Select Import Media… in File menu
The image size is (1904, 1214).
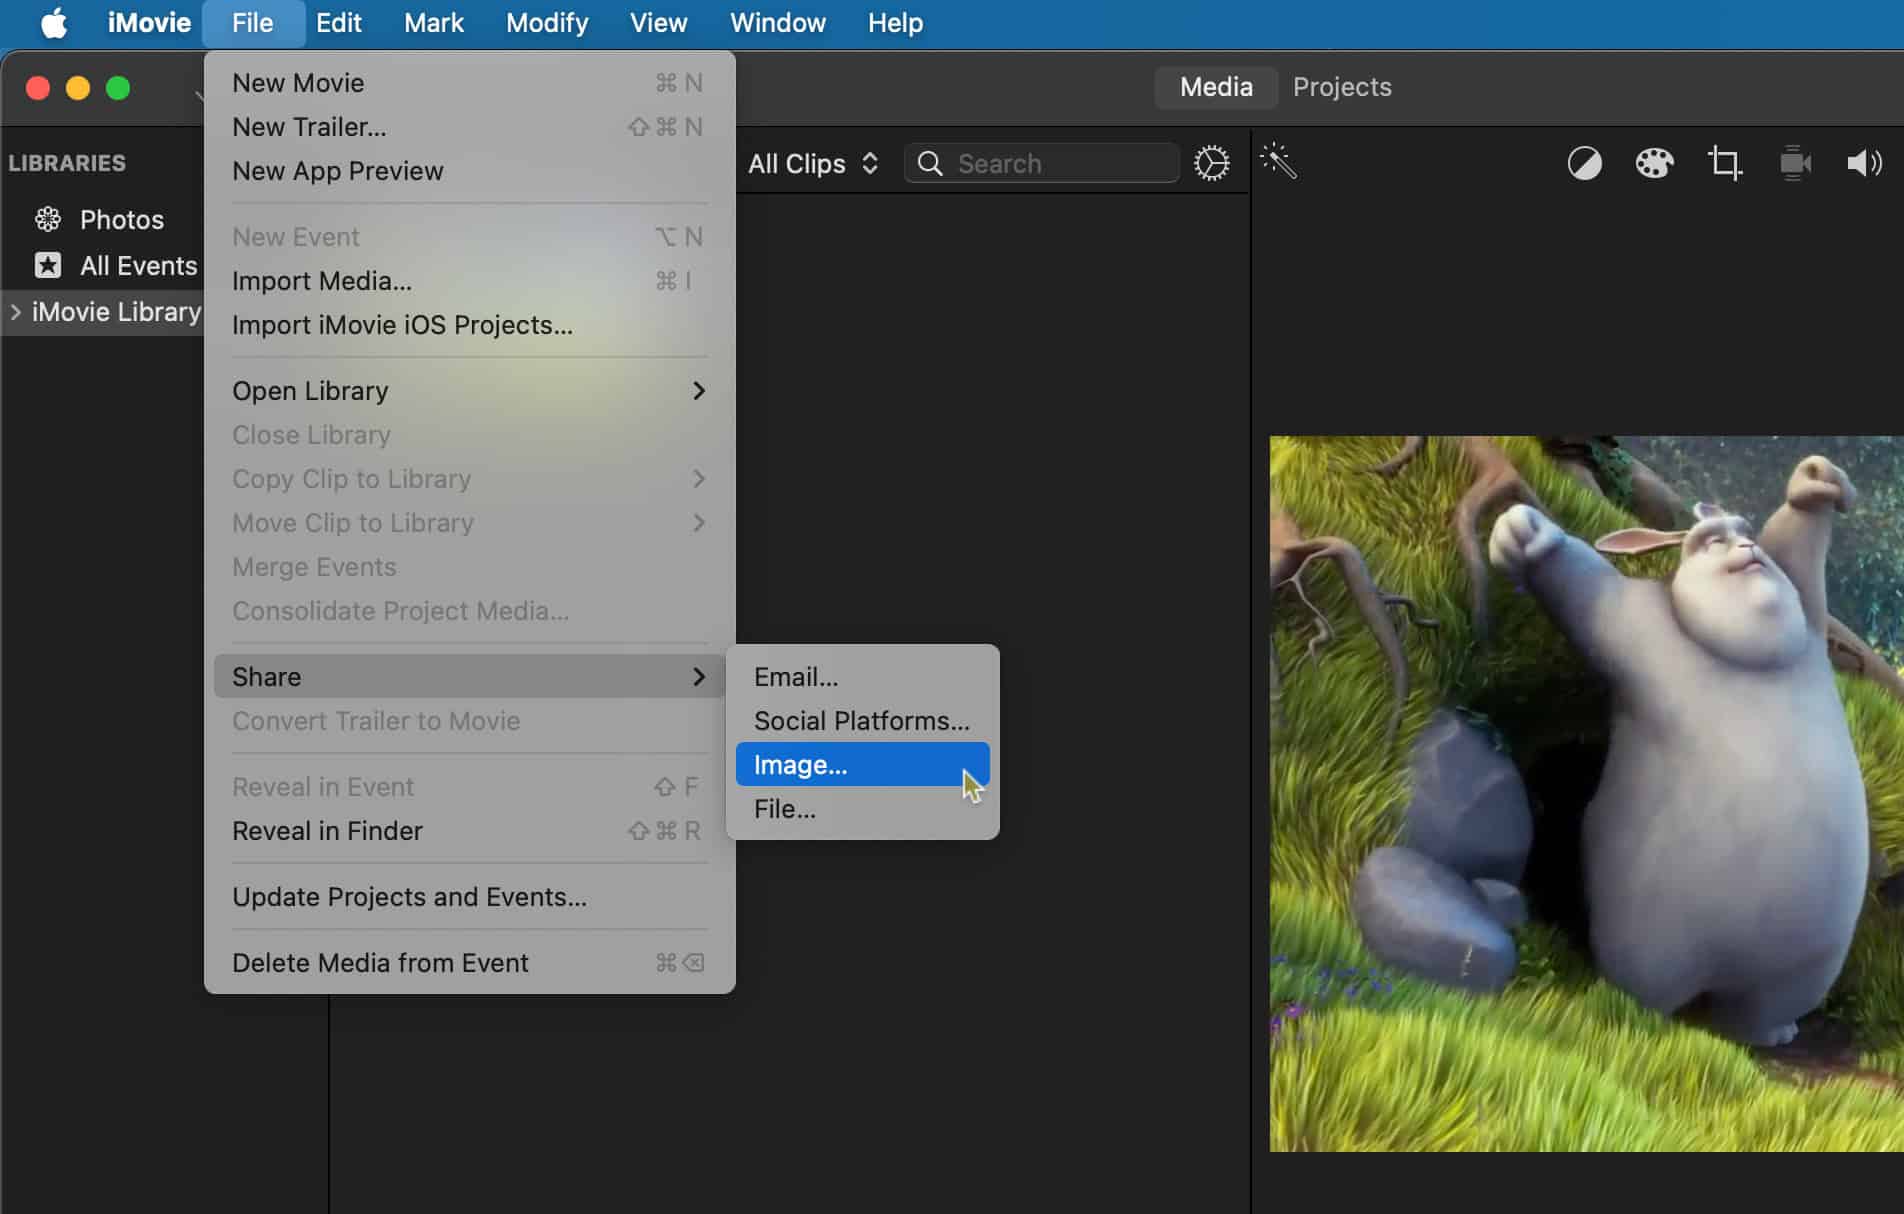(x=322, y=281)
